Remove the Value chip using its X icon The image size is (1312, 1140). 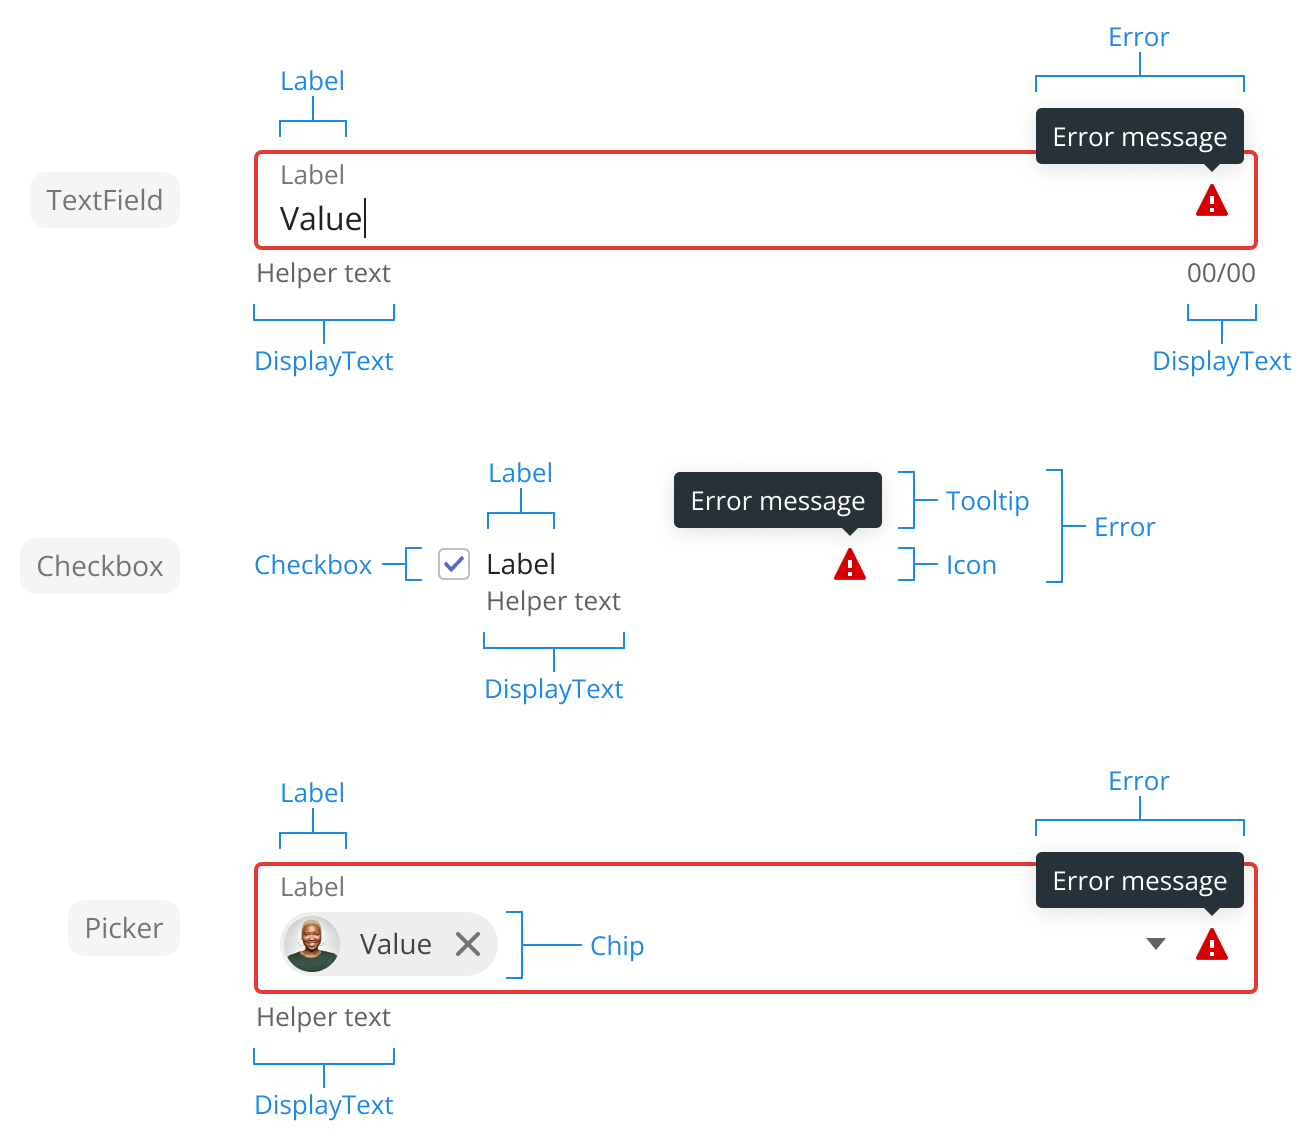[468, 944]
